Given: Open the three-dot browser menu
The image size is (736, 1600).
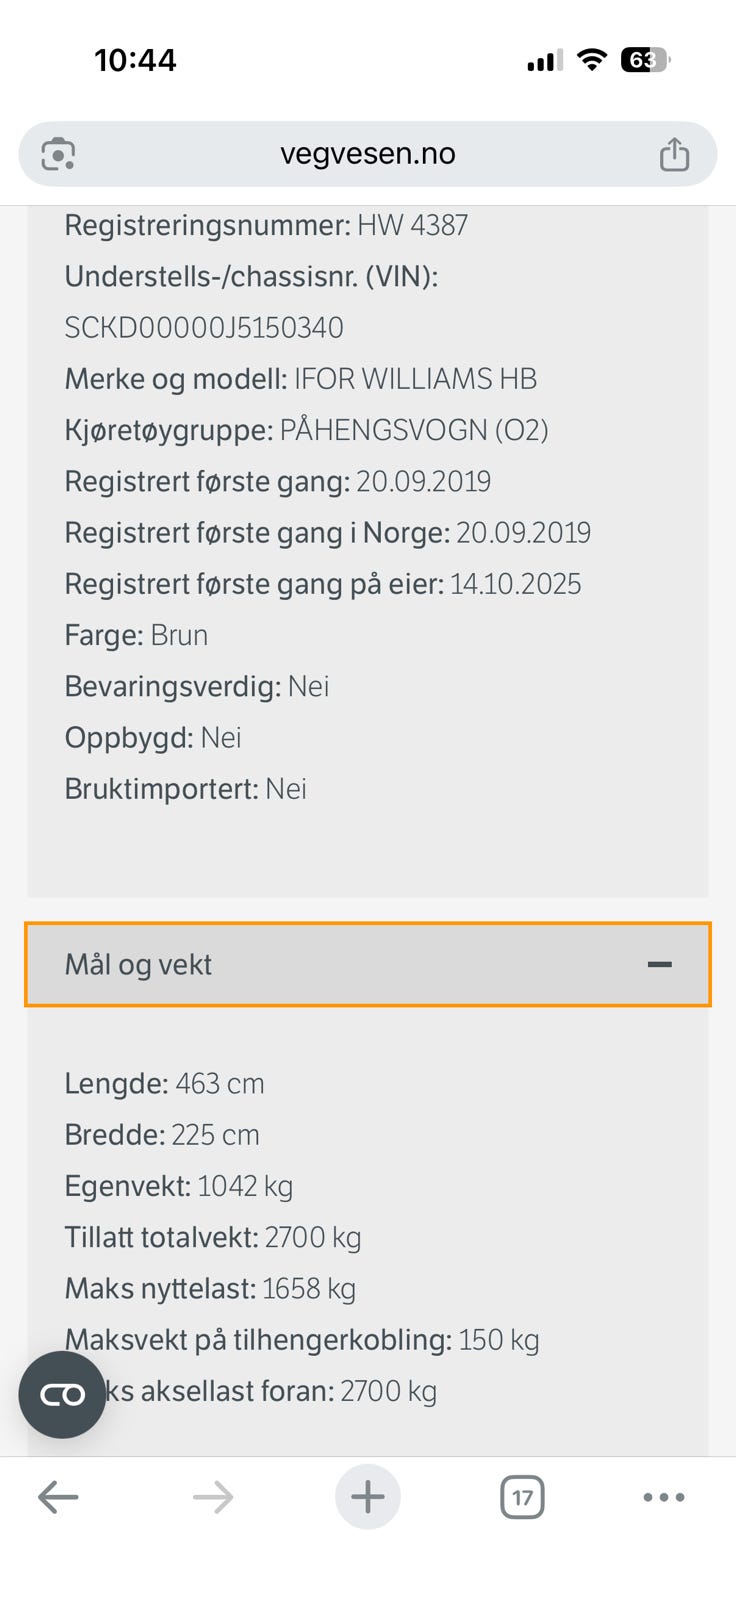Looking at the screenshot, I should coord(664,1497).
